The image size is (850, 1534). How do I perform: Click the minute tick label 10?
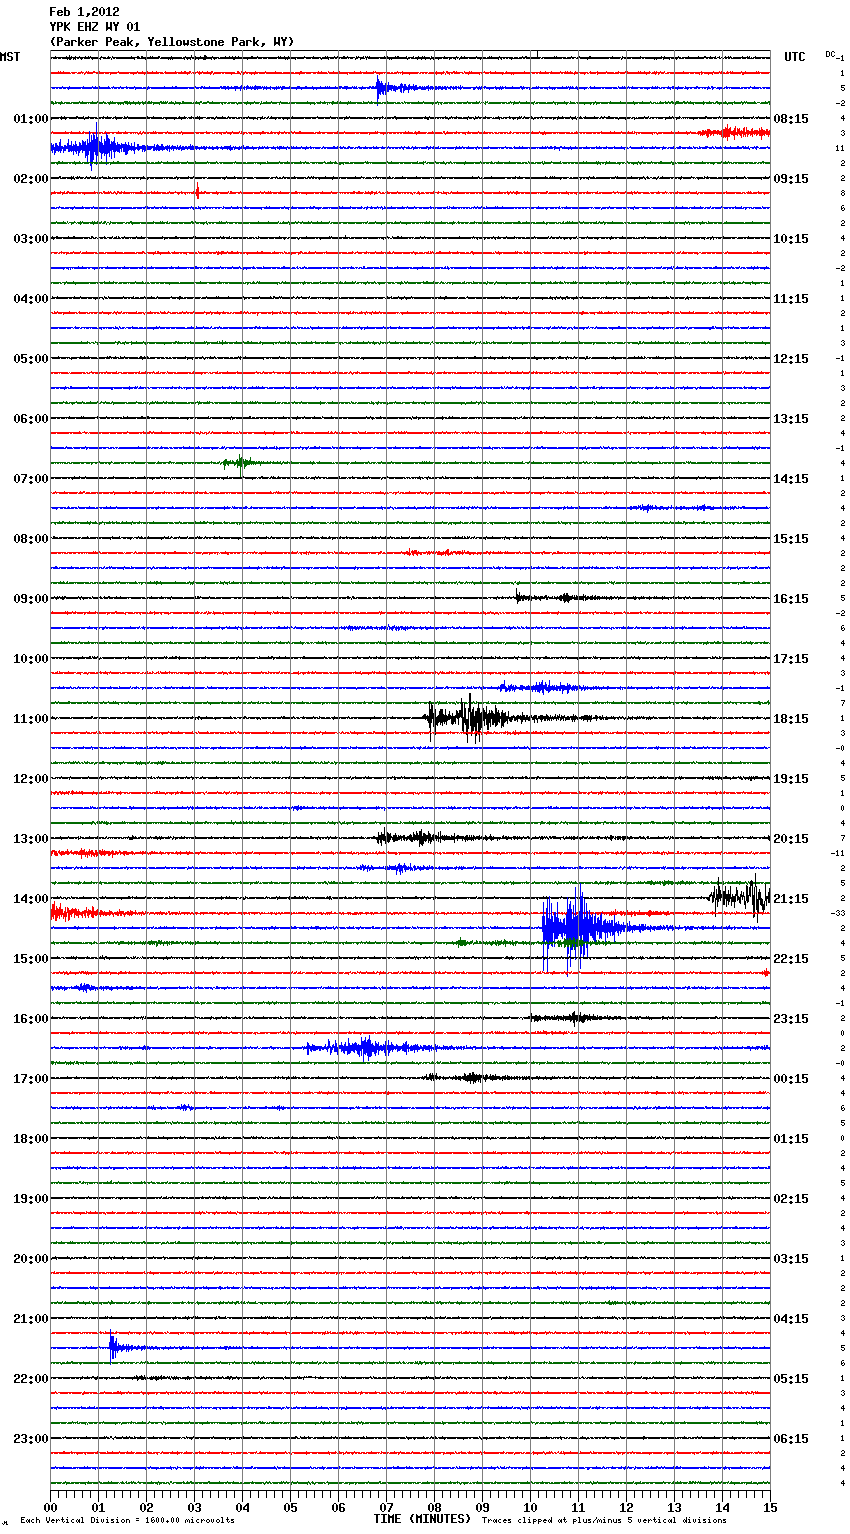[530, 1507]
